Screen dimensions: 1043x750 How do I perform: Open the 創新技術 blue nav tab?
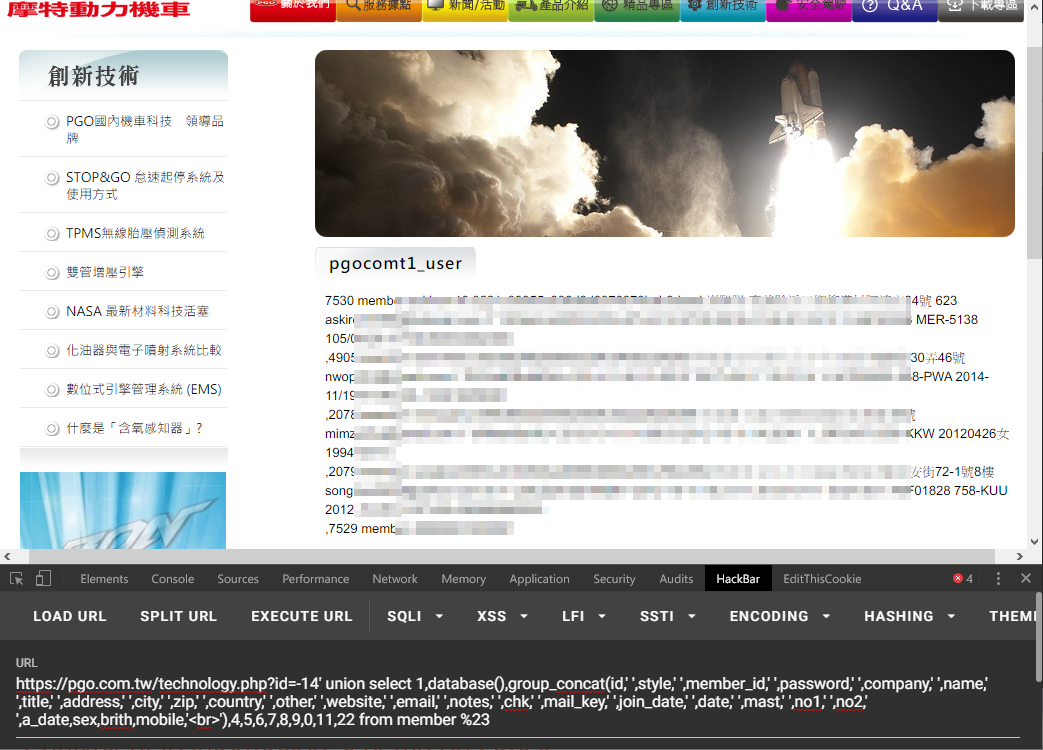pyautogui.click(x=722, y=10)
